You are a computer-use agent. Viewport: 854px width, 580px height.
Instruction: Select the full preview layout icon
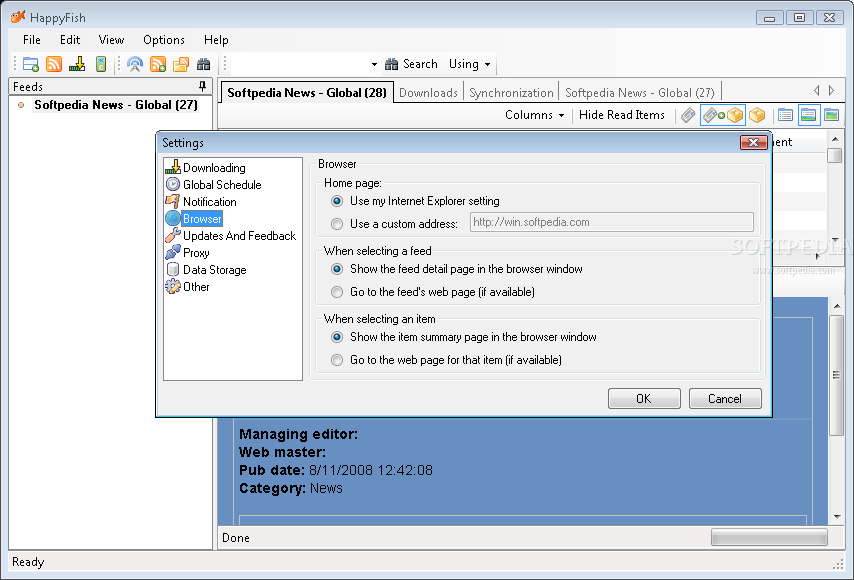tap(831, 115)
